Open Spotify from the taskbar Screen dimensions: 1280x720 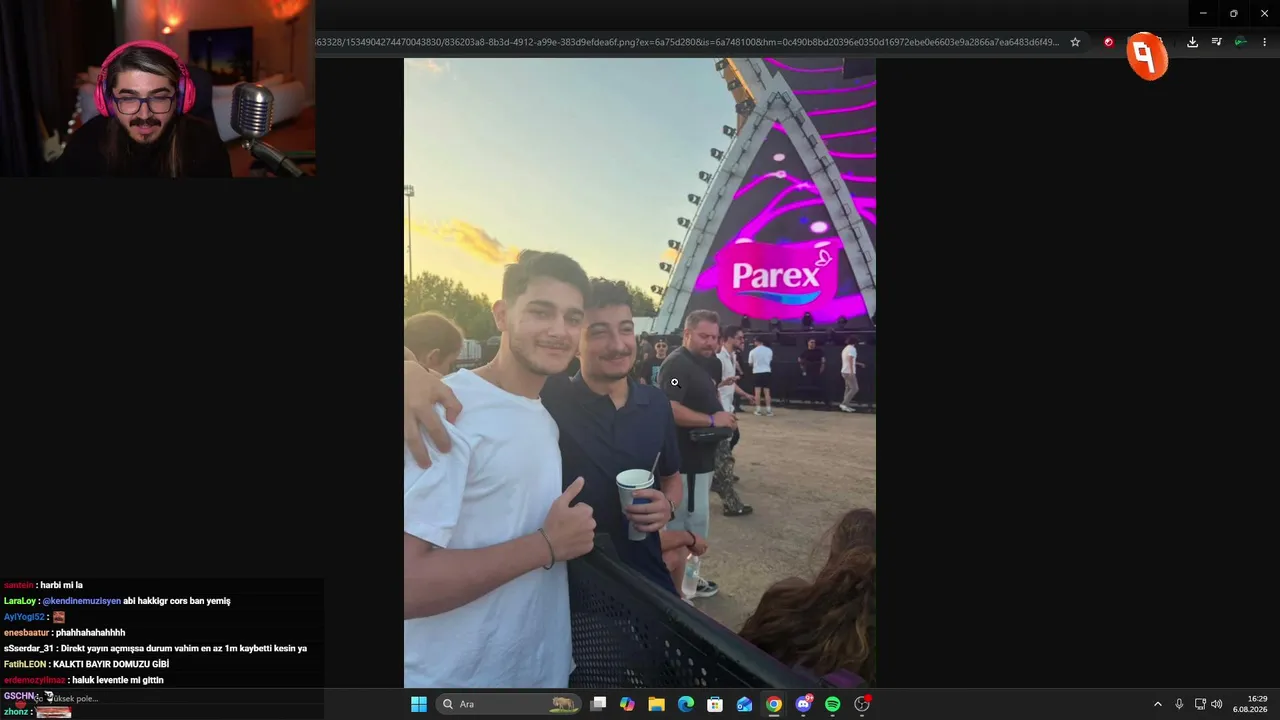tap(833, 704)
